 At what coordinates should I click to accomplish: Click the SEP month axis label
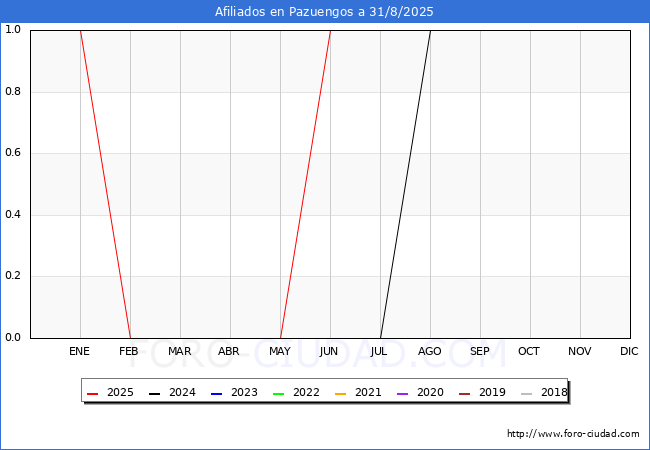[480, 351]
